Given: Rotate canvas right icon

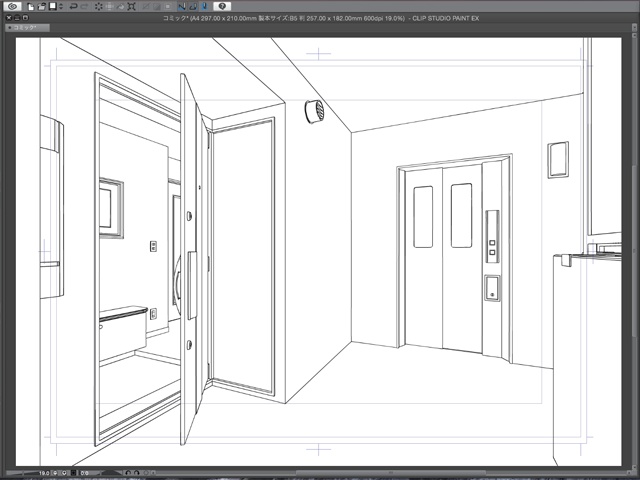Looking at the screenshot, I should (137, 473).
